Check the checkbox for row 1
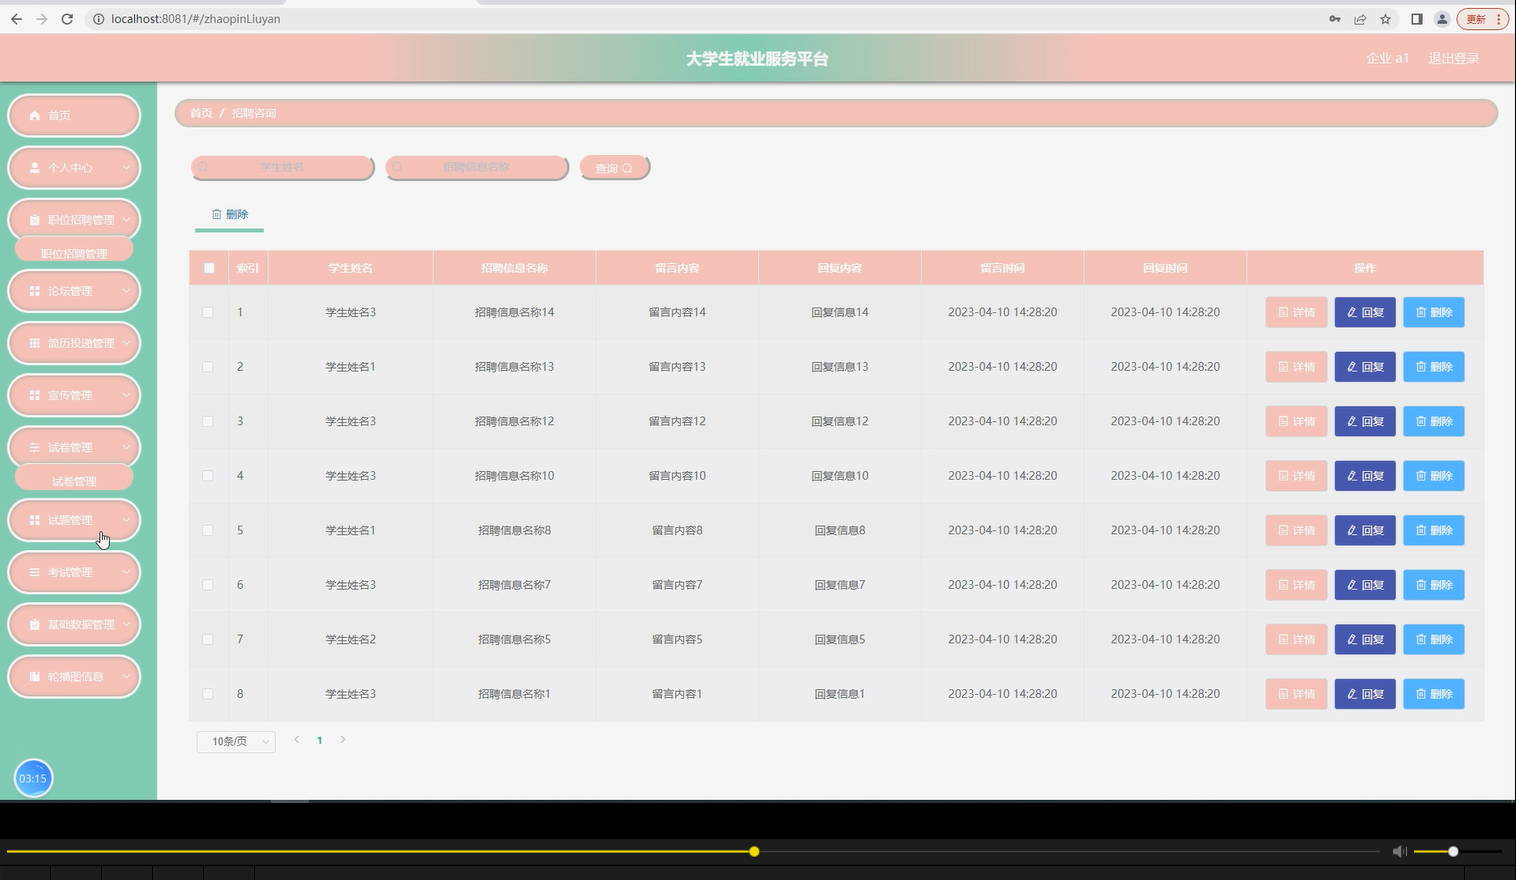 tap(208, 312)
